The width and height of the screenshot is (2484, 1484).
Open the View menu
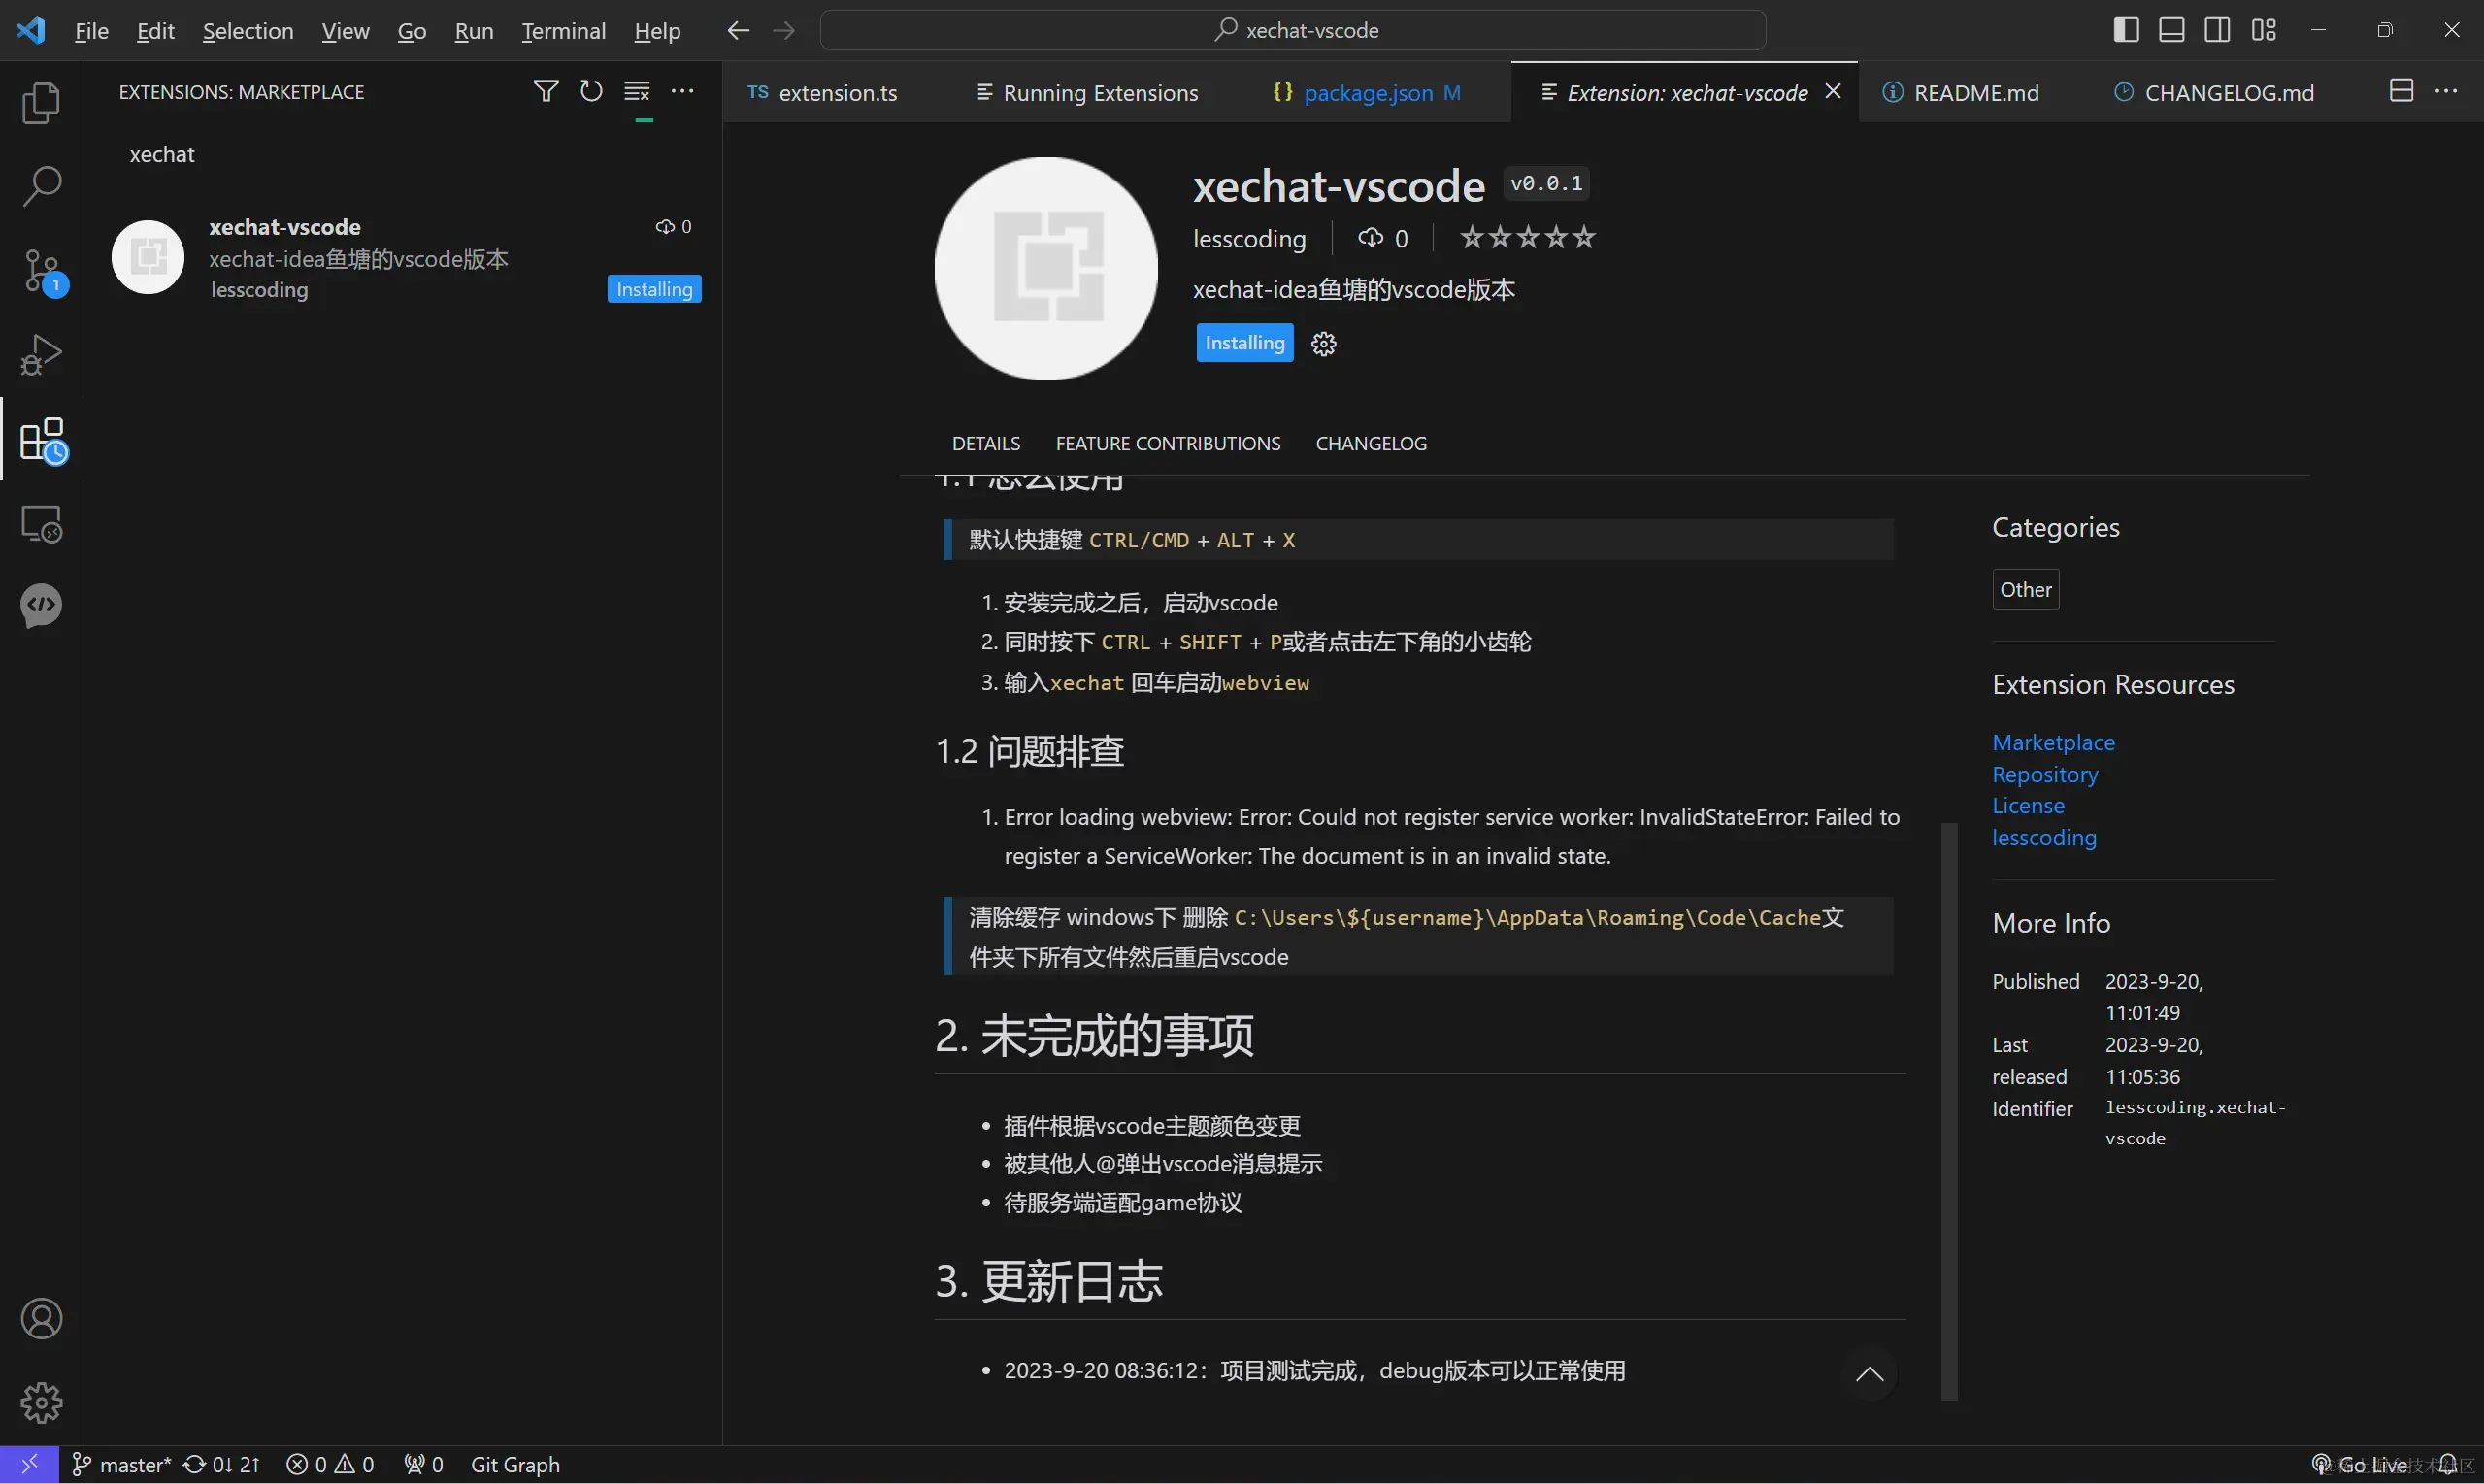pyautogui.click(x=345, y=31)
